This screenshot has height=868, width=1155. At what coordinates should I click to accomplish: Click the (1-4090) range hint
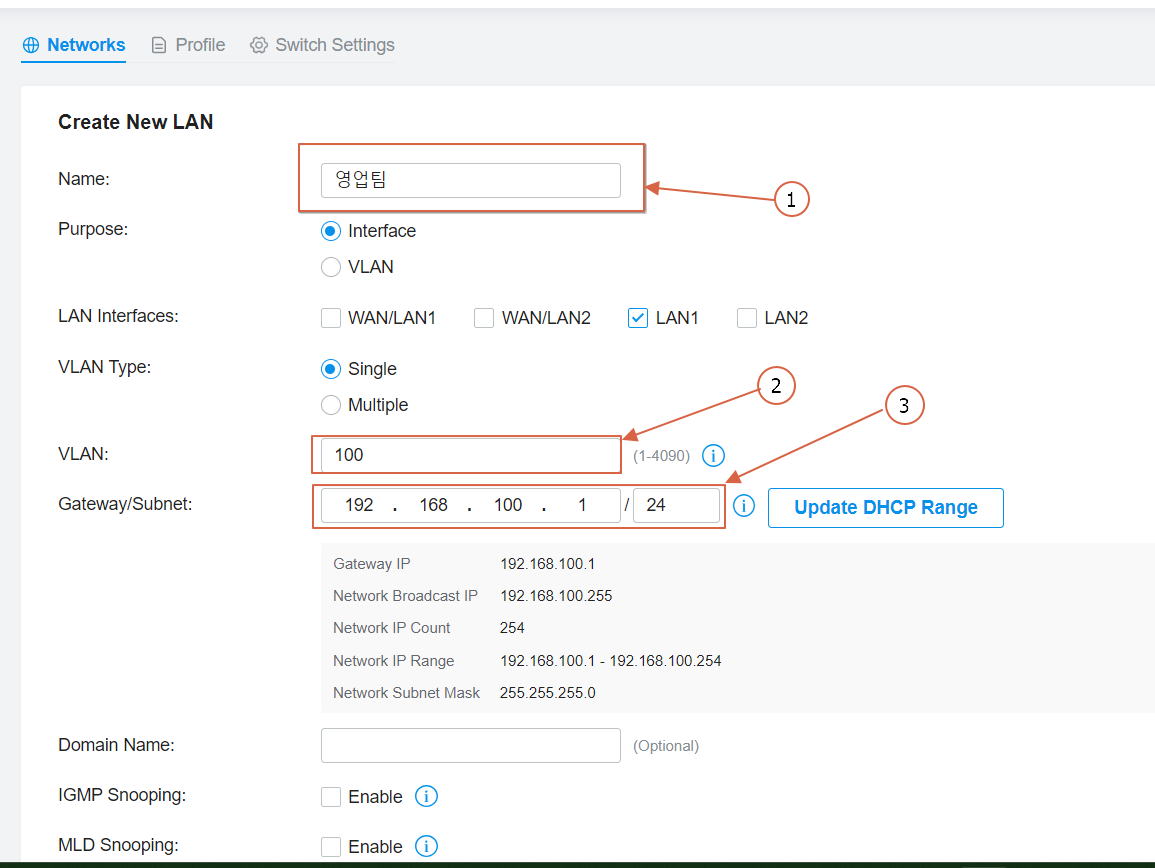[661, 455]
